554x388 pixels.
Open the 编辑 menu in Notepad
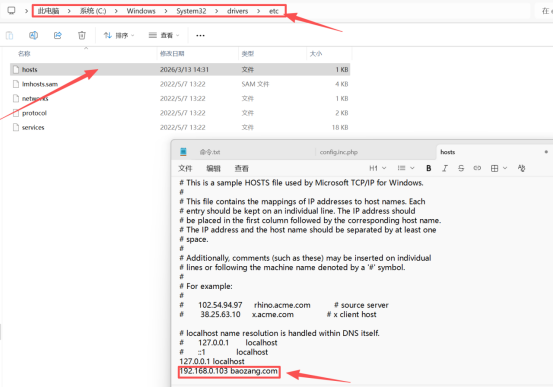(213, 169)
